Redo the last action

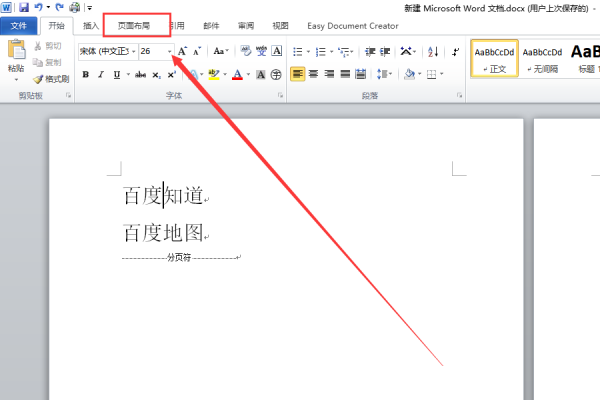pos(59,7)
